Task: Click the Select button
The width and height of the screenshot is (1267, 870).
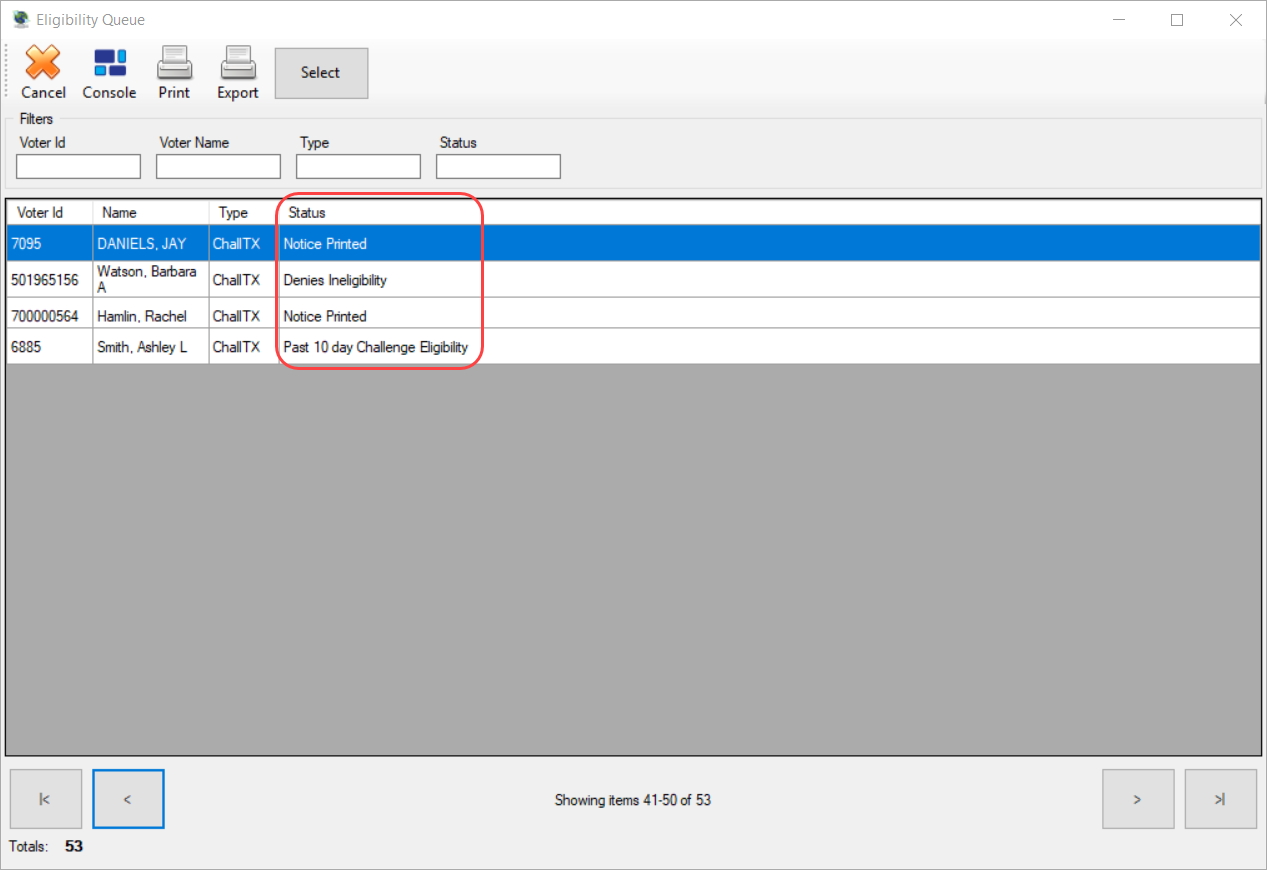Action: (x=321, y=73)
